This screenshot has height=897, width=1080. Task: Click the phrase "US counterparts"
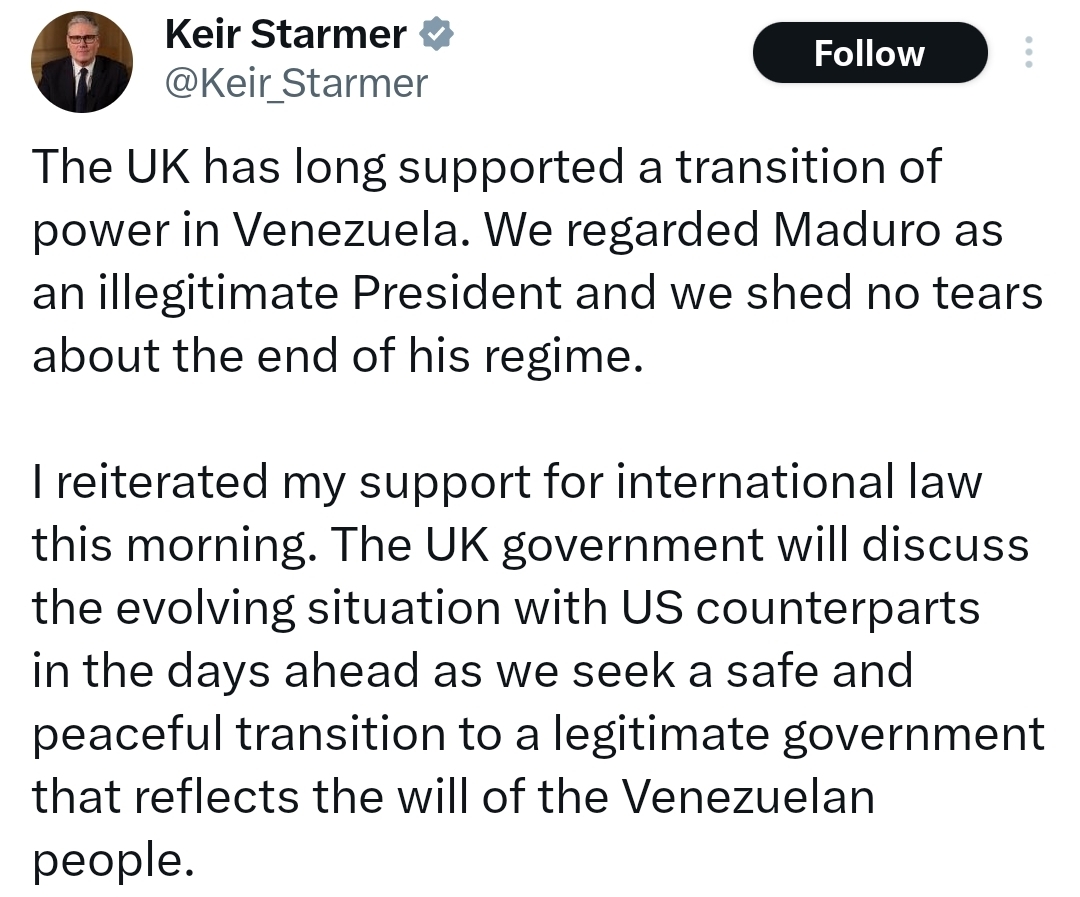[x=832, y=608]
